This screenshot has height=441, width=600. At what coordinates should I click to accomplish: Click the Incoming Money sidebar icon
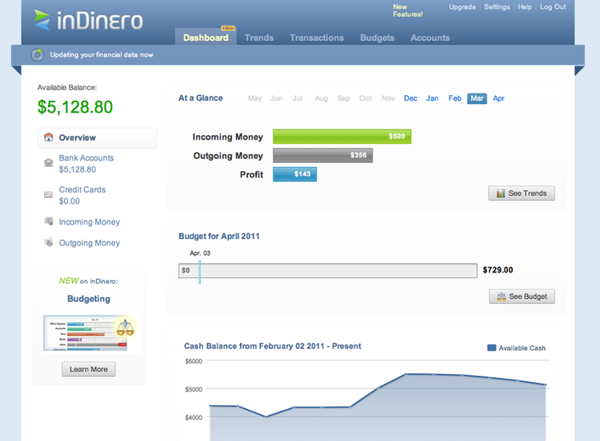(x=49, y=221)
